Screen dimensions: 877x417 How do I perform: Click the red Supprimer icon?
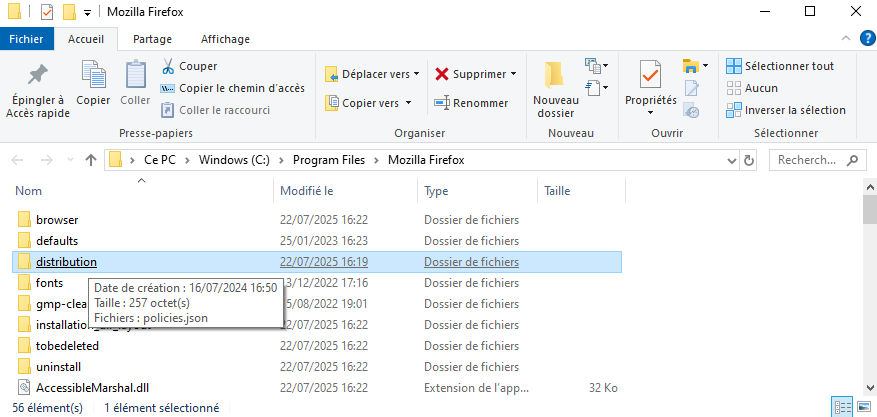(442, 74)
